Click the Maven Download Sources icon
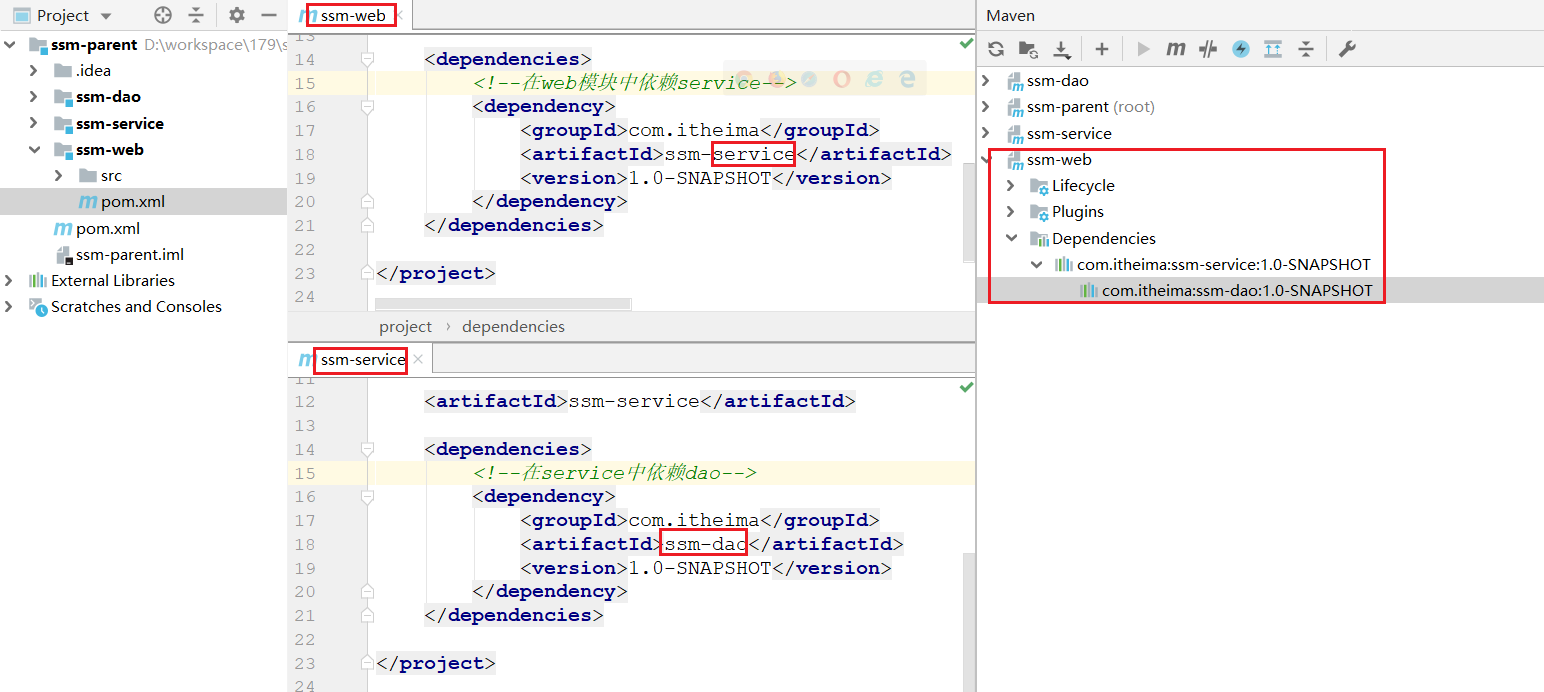This screenshot has height=692, width=1544. pos(1061,49)
